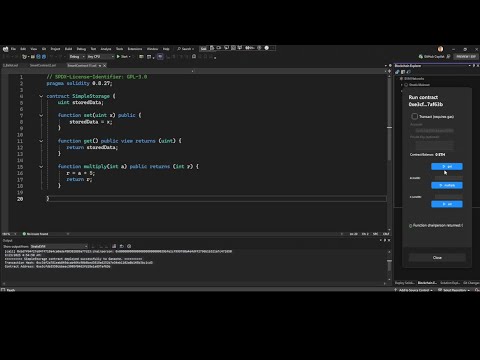Click third Blockchain Explorer toolbar icon
This screenshot has height=360, width=480.
[409, 72]
